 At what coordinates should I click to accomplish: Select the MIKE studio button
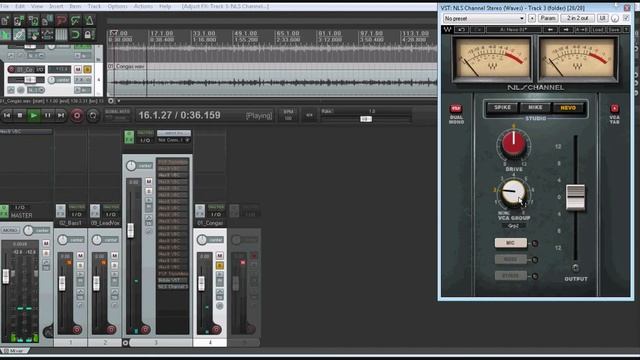point(536,108)
